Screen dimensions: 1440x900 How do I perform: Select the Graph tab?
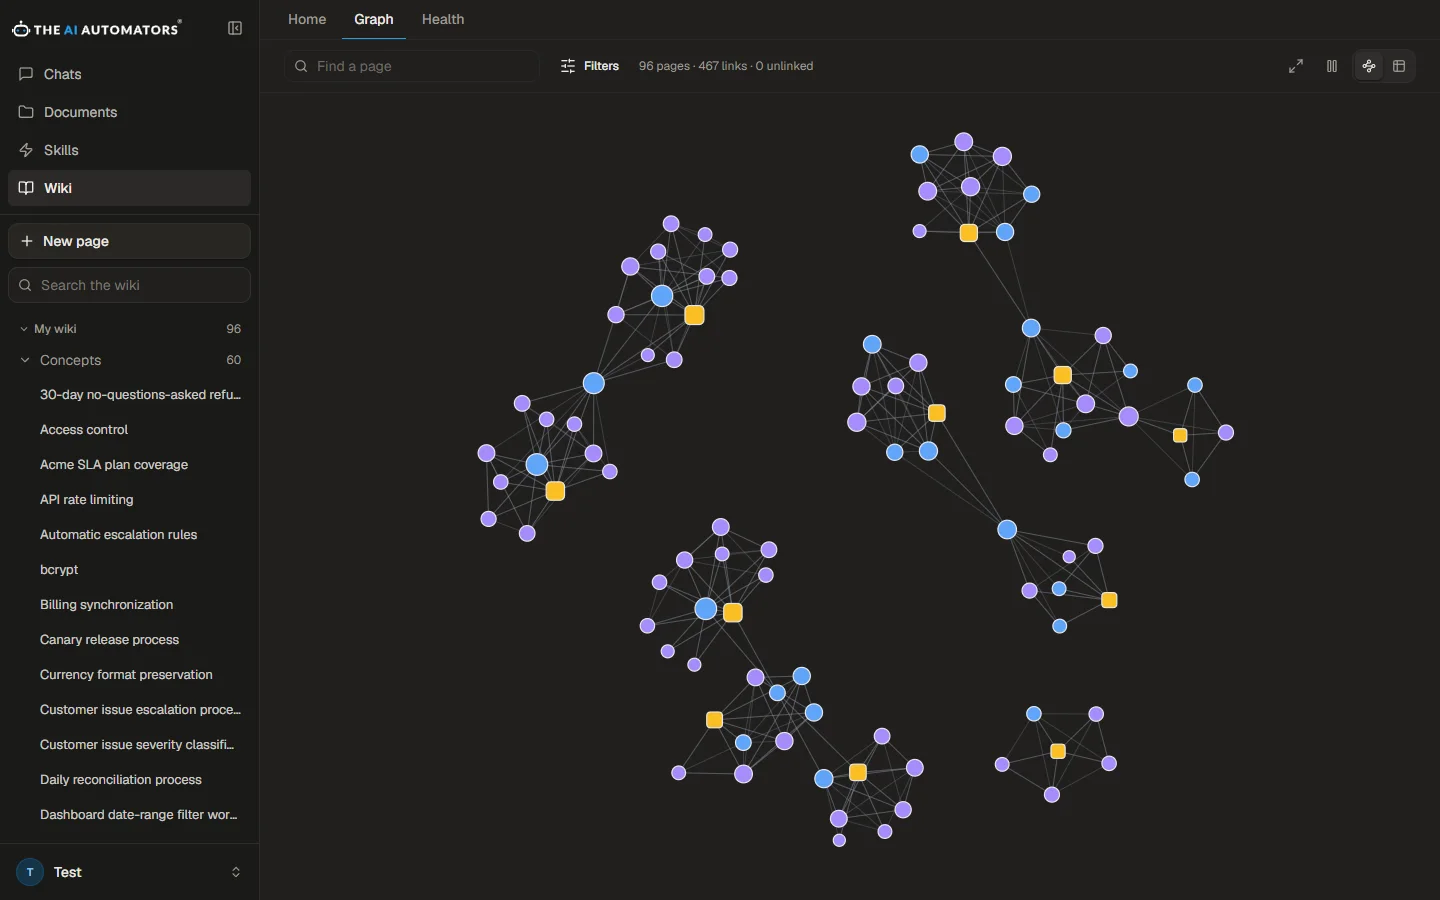coord(374,19)
